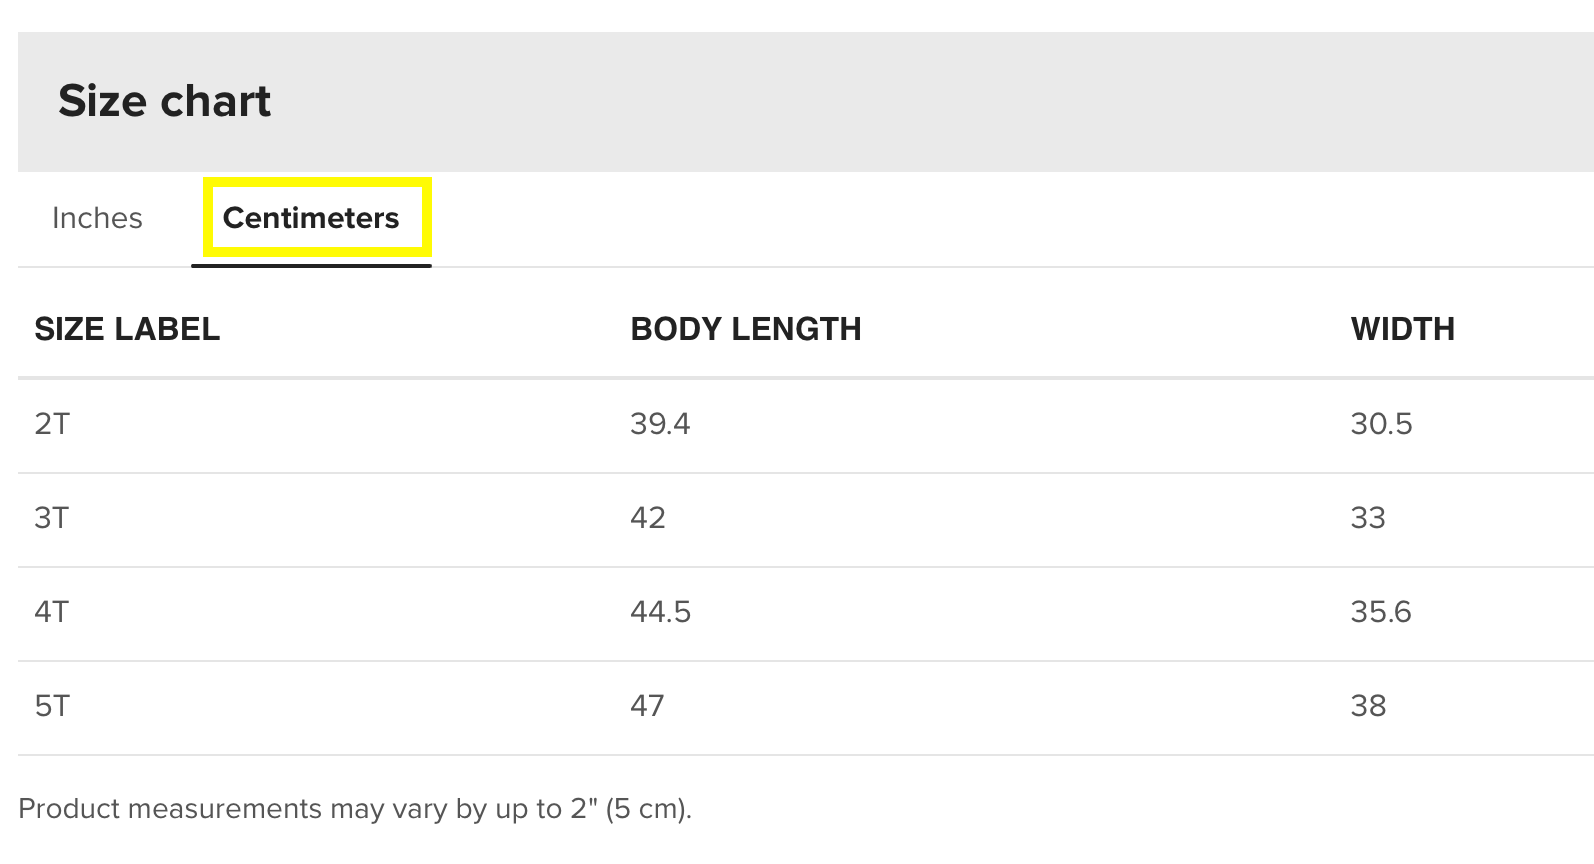Screen dimensions: 1594x864
Task: Select the 2T size label cell
Action: tap(52, 424)
